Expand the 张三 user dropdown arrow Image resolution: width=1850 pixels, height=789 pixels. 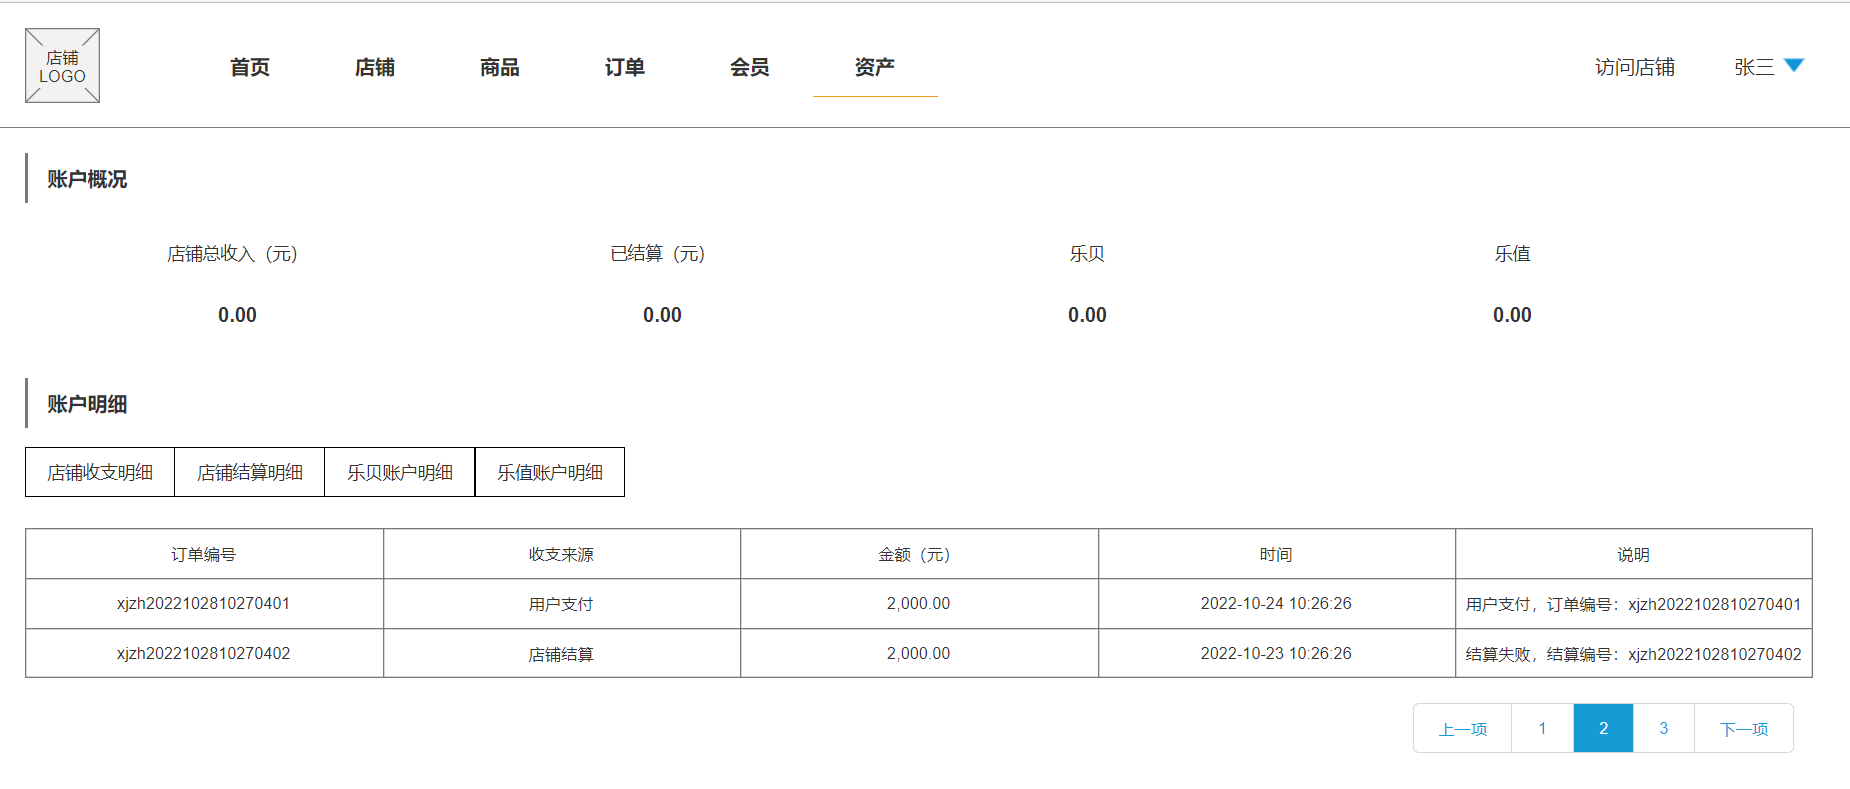(x=1794, y=66)
